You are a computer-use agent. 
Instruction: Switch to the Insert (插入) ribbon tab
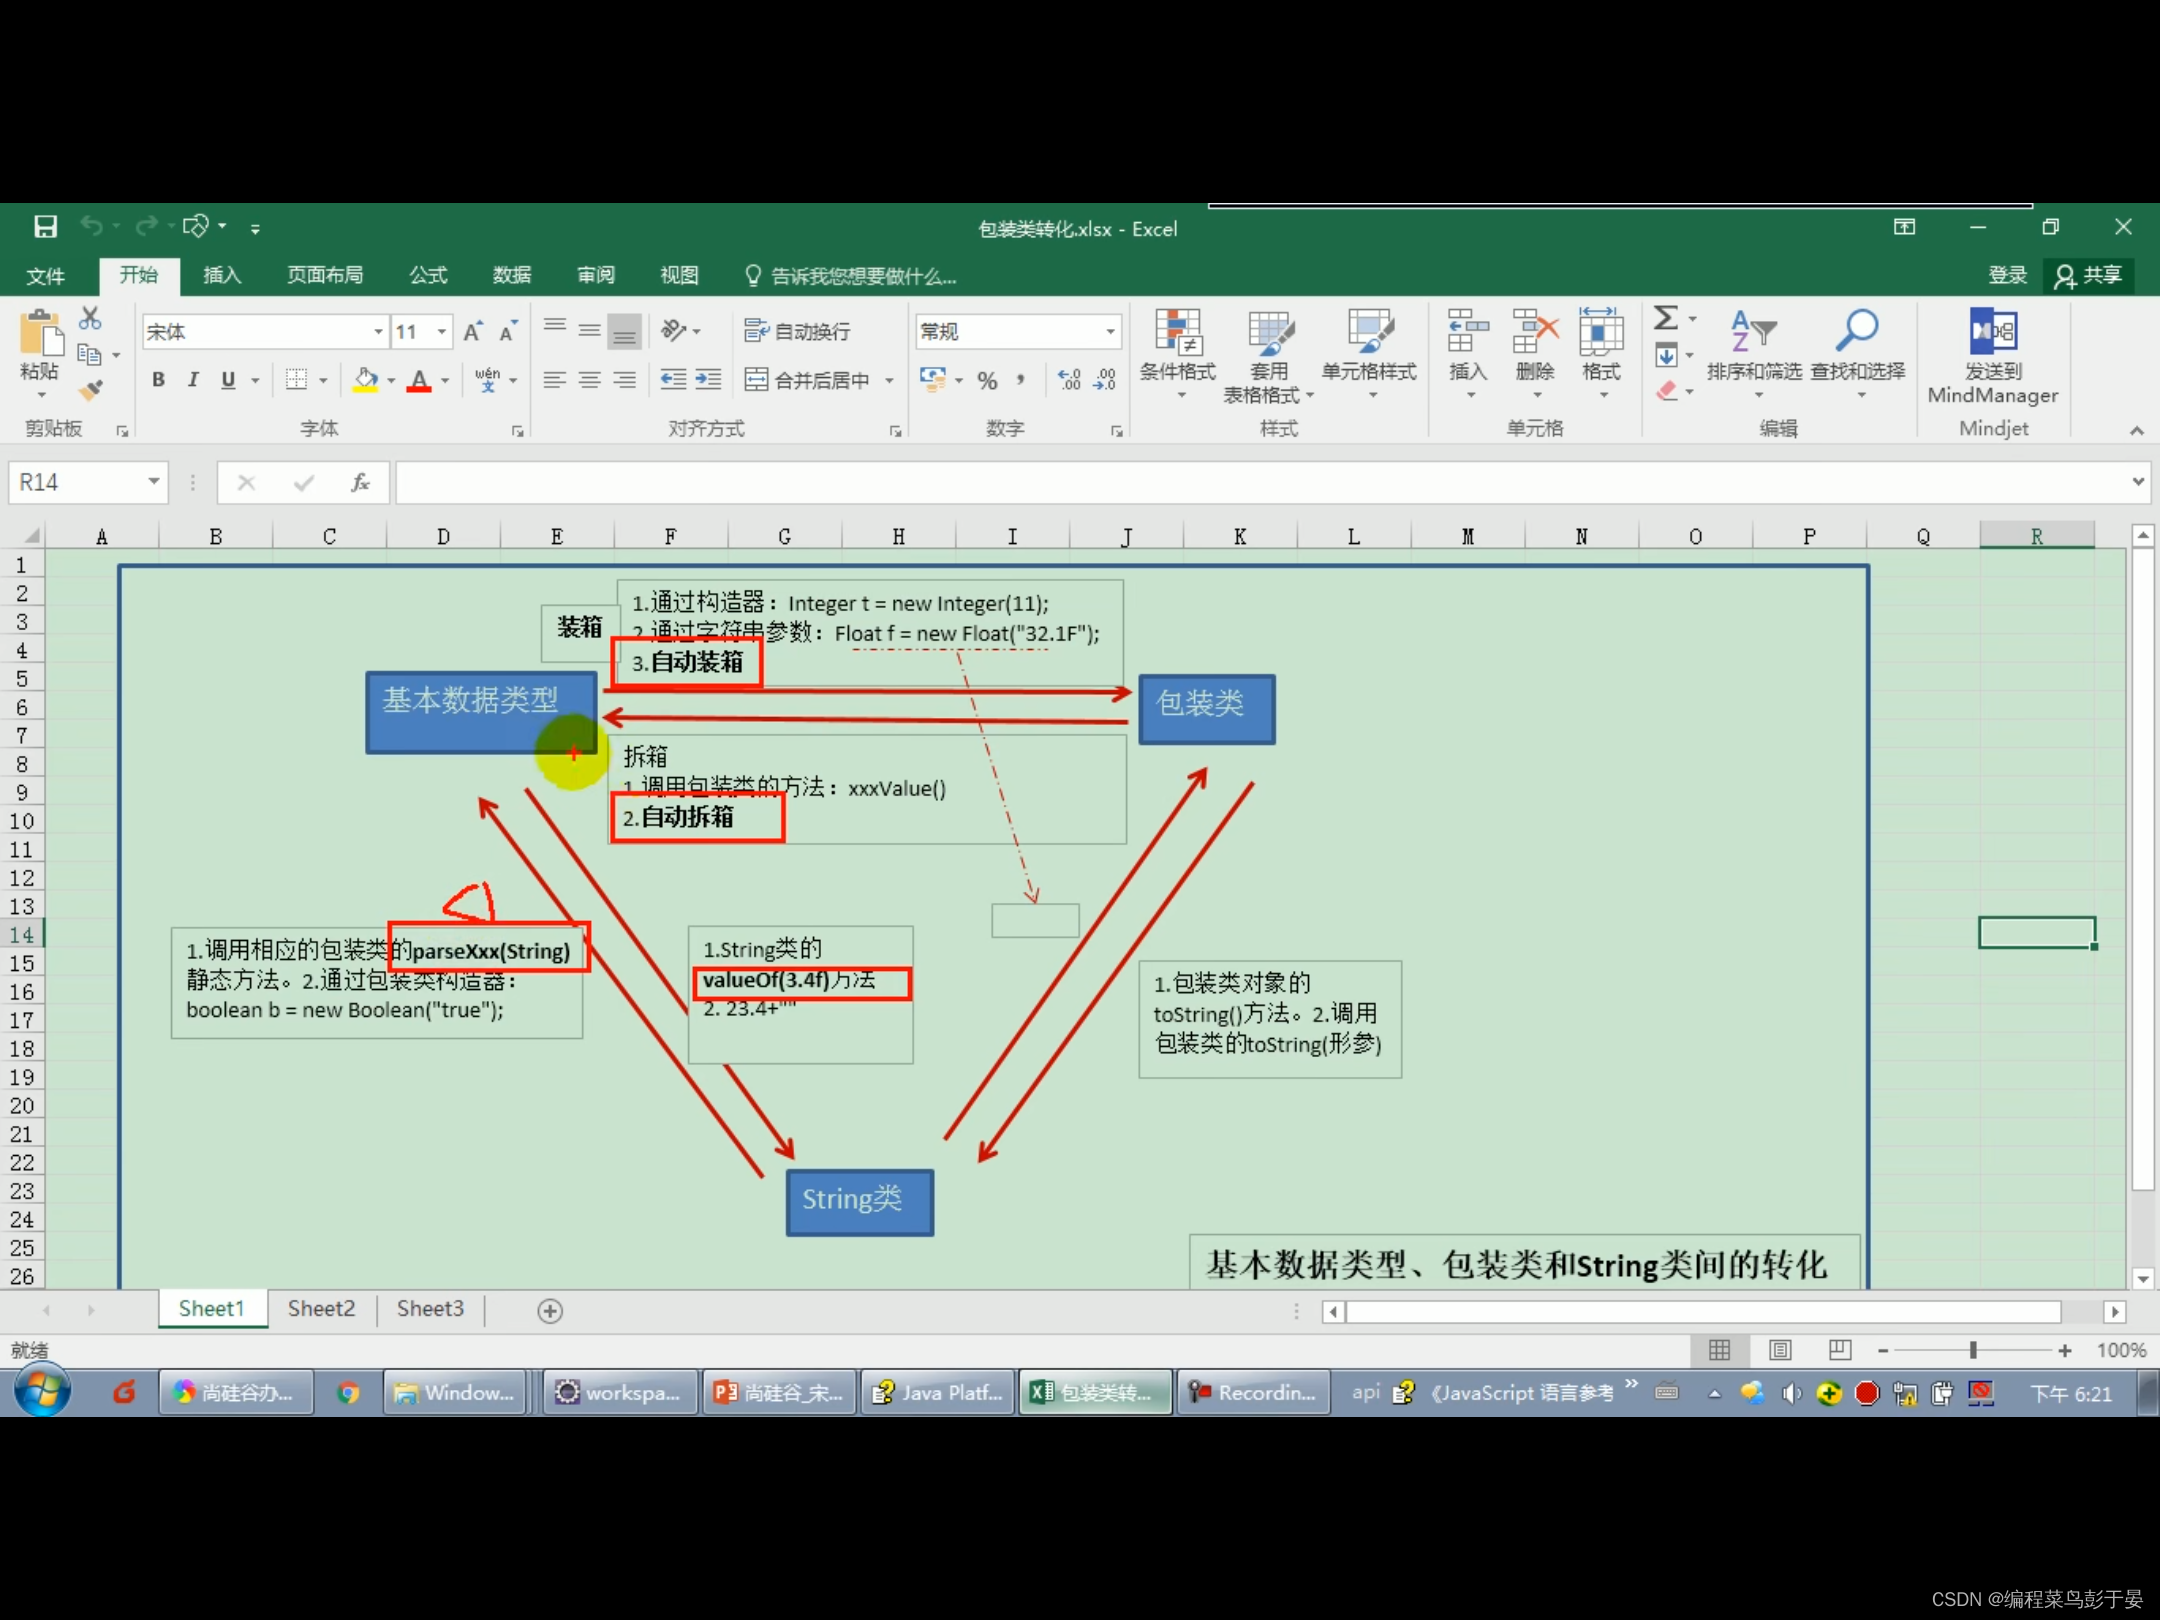pos(222,275)
